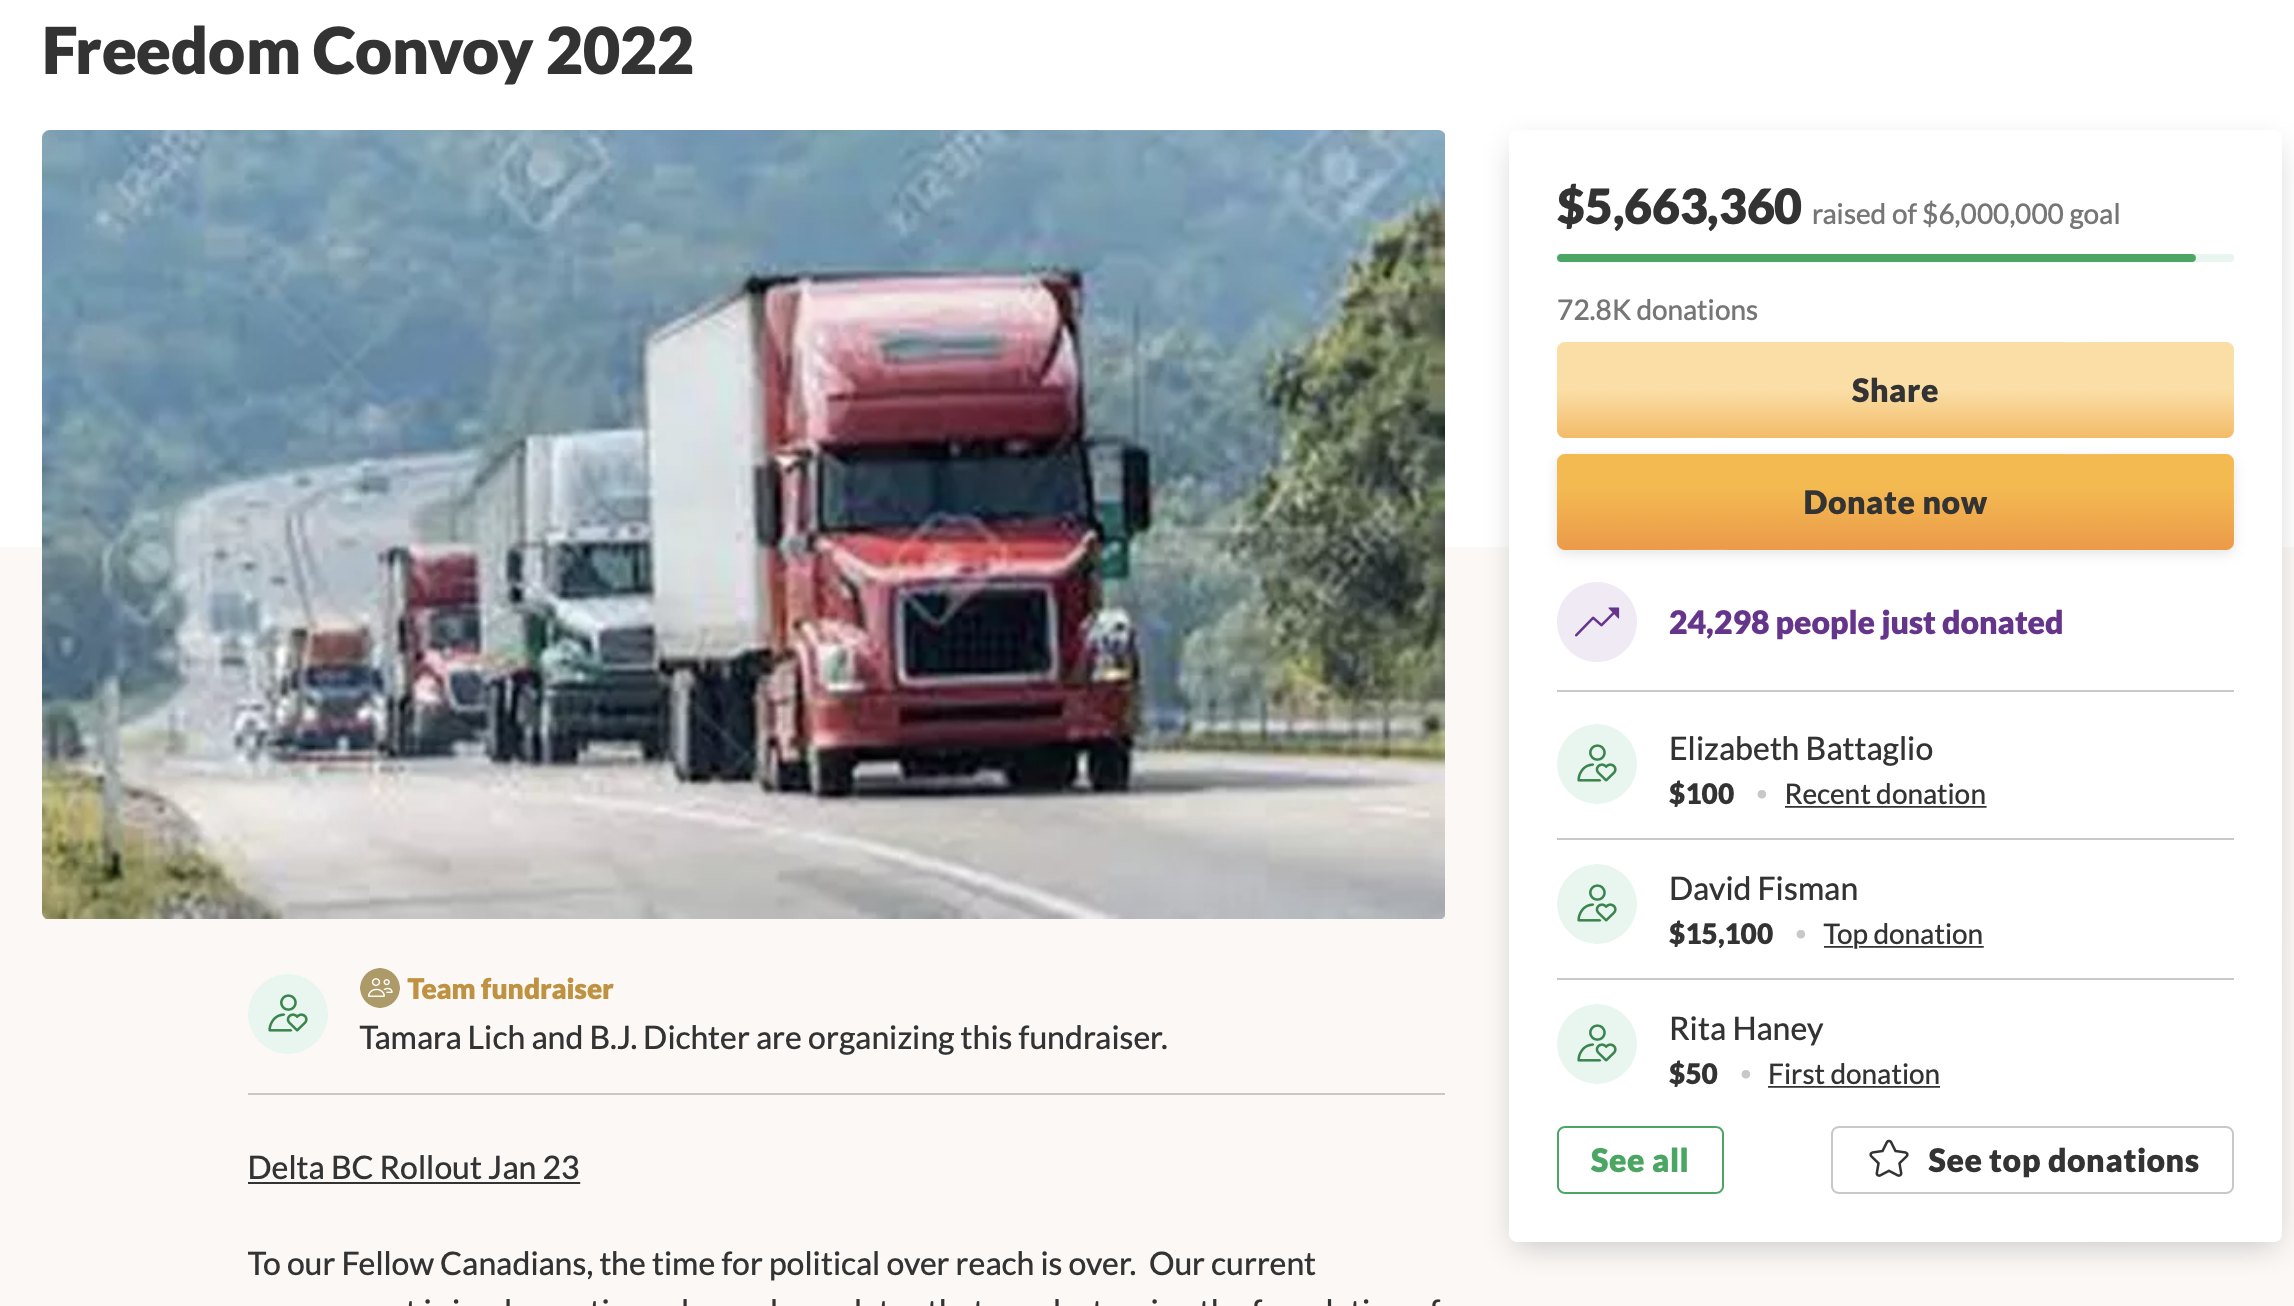Follow the First donation link

1854,1074
